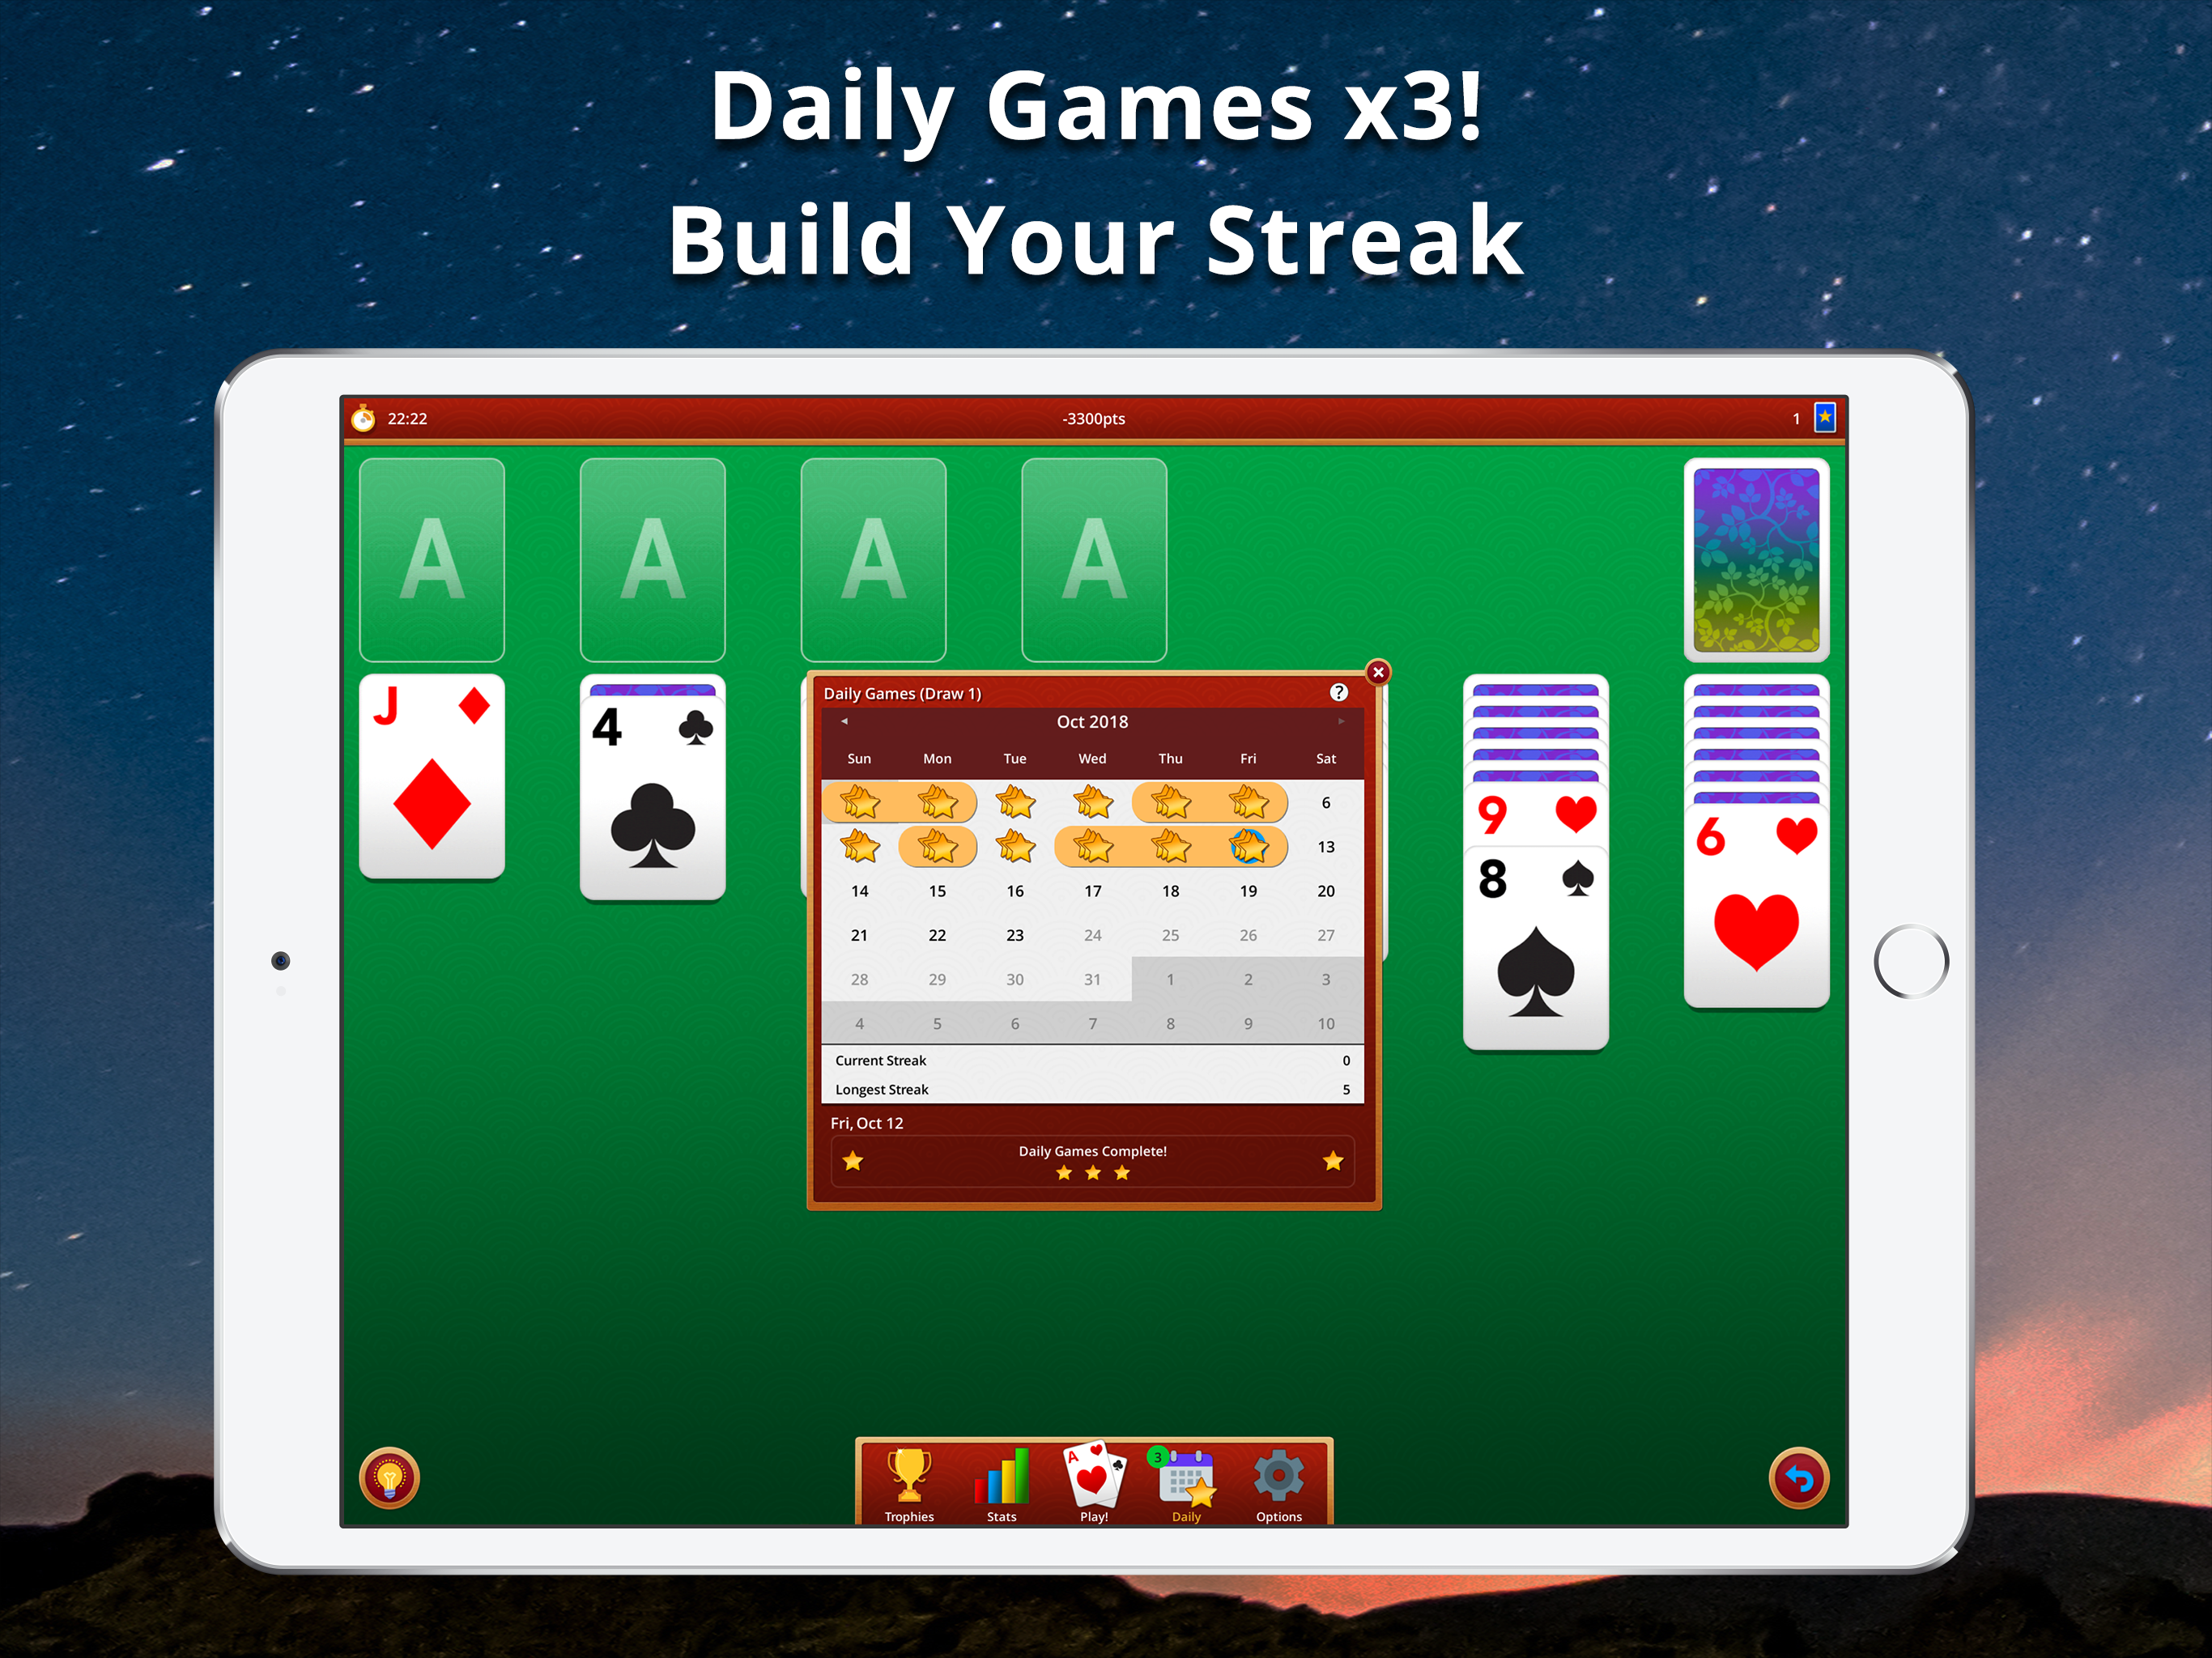Open the Options settings gear icon
This screenshot has height=1658, width=2212.
[1280, 1486]
